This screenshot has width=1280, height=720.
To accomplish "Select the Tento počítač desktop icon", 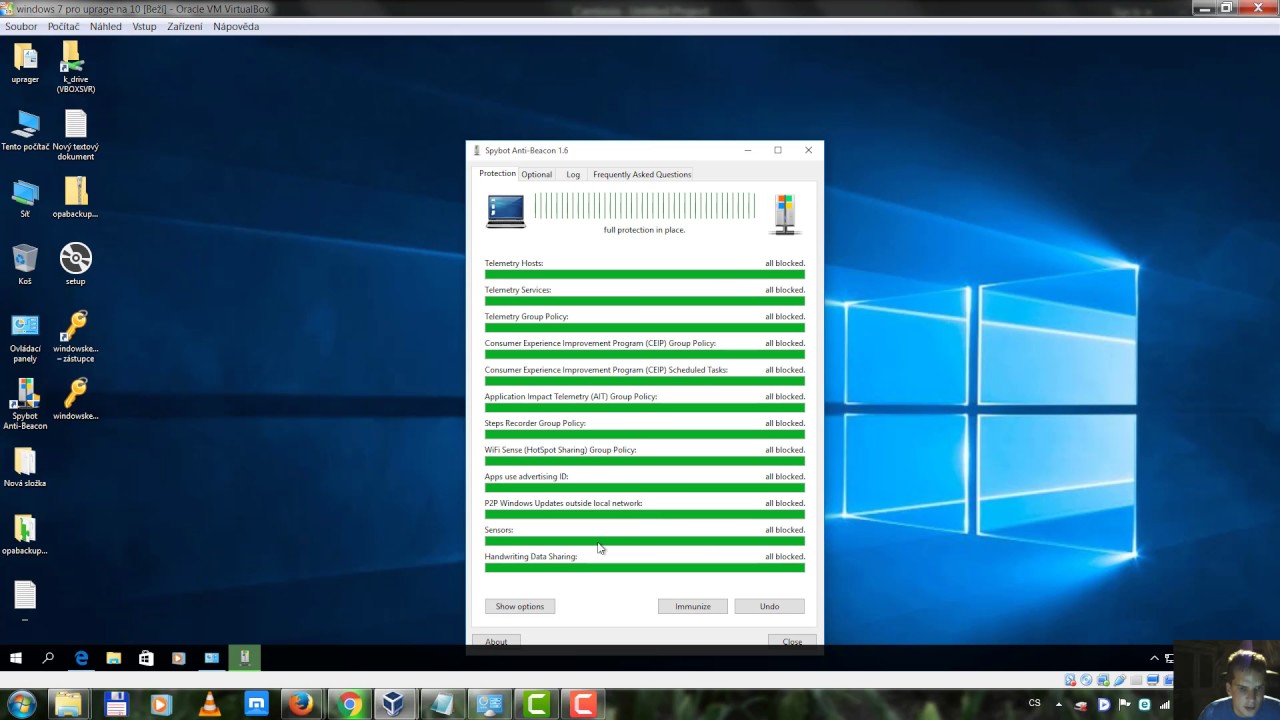I will [25, 130].
